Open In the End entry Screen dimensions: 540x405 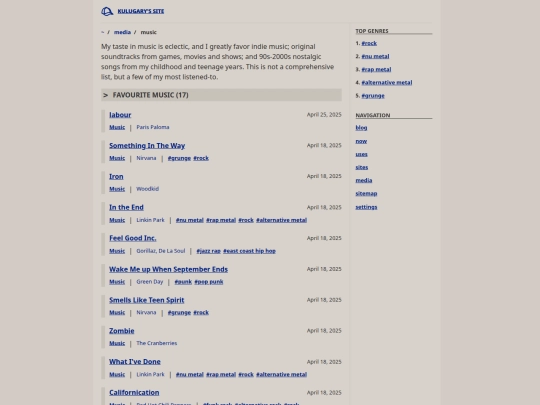pos(126,207)
